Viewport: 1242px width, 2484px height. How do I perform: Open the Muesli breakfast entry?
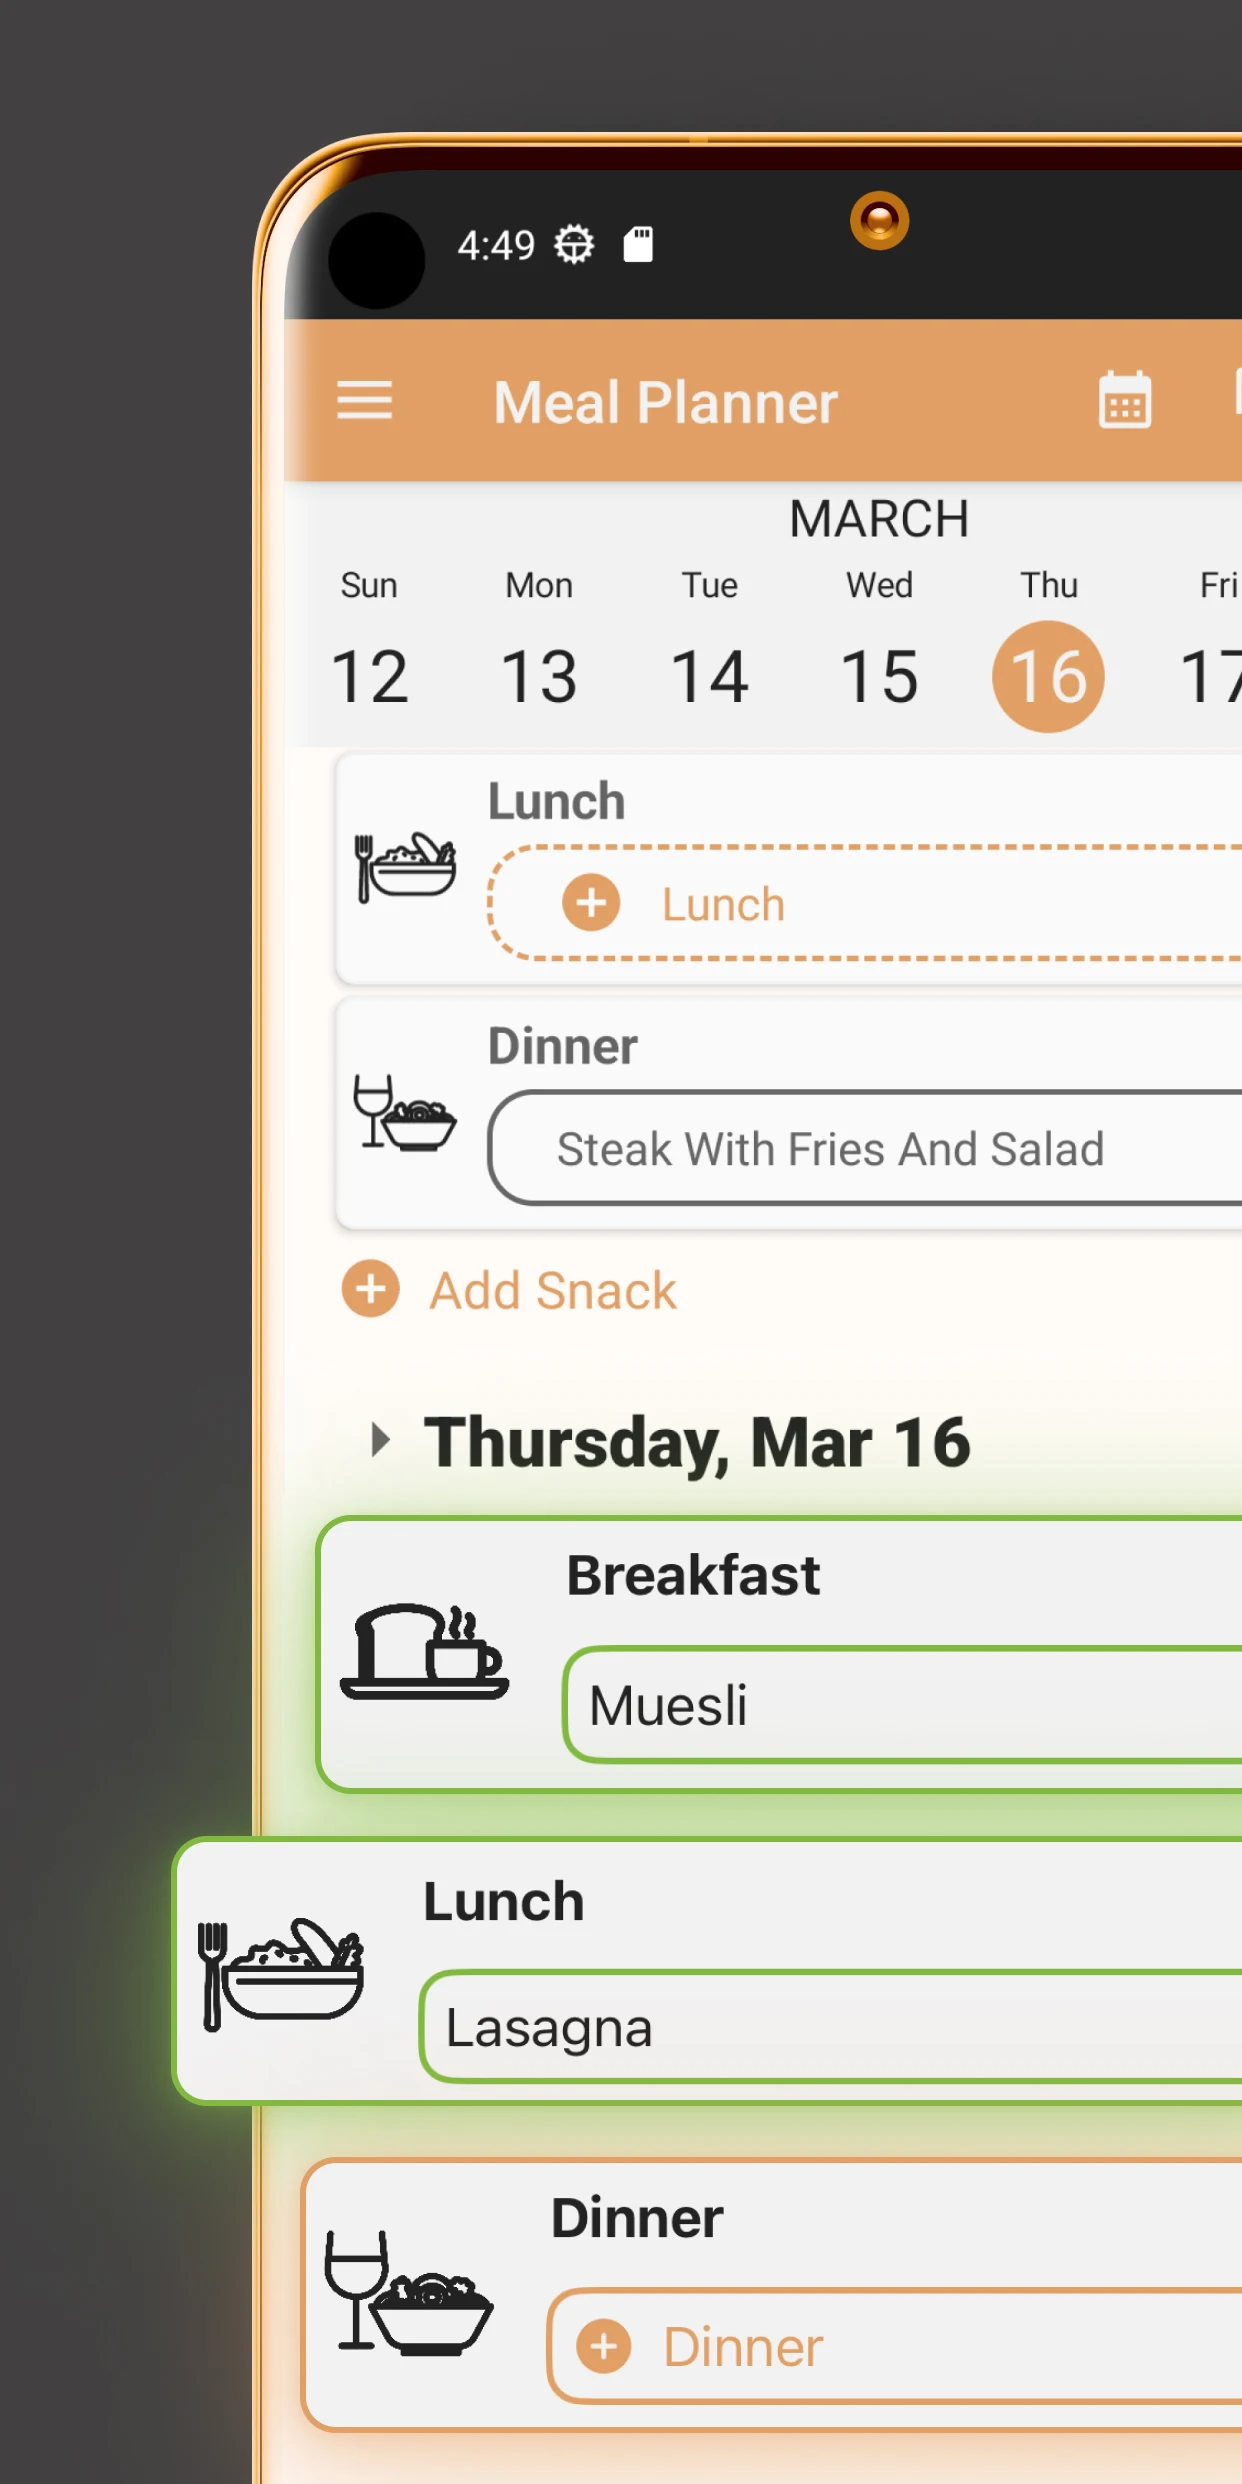pos(903,1704)
